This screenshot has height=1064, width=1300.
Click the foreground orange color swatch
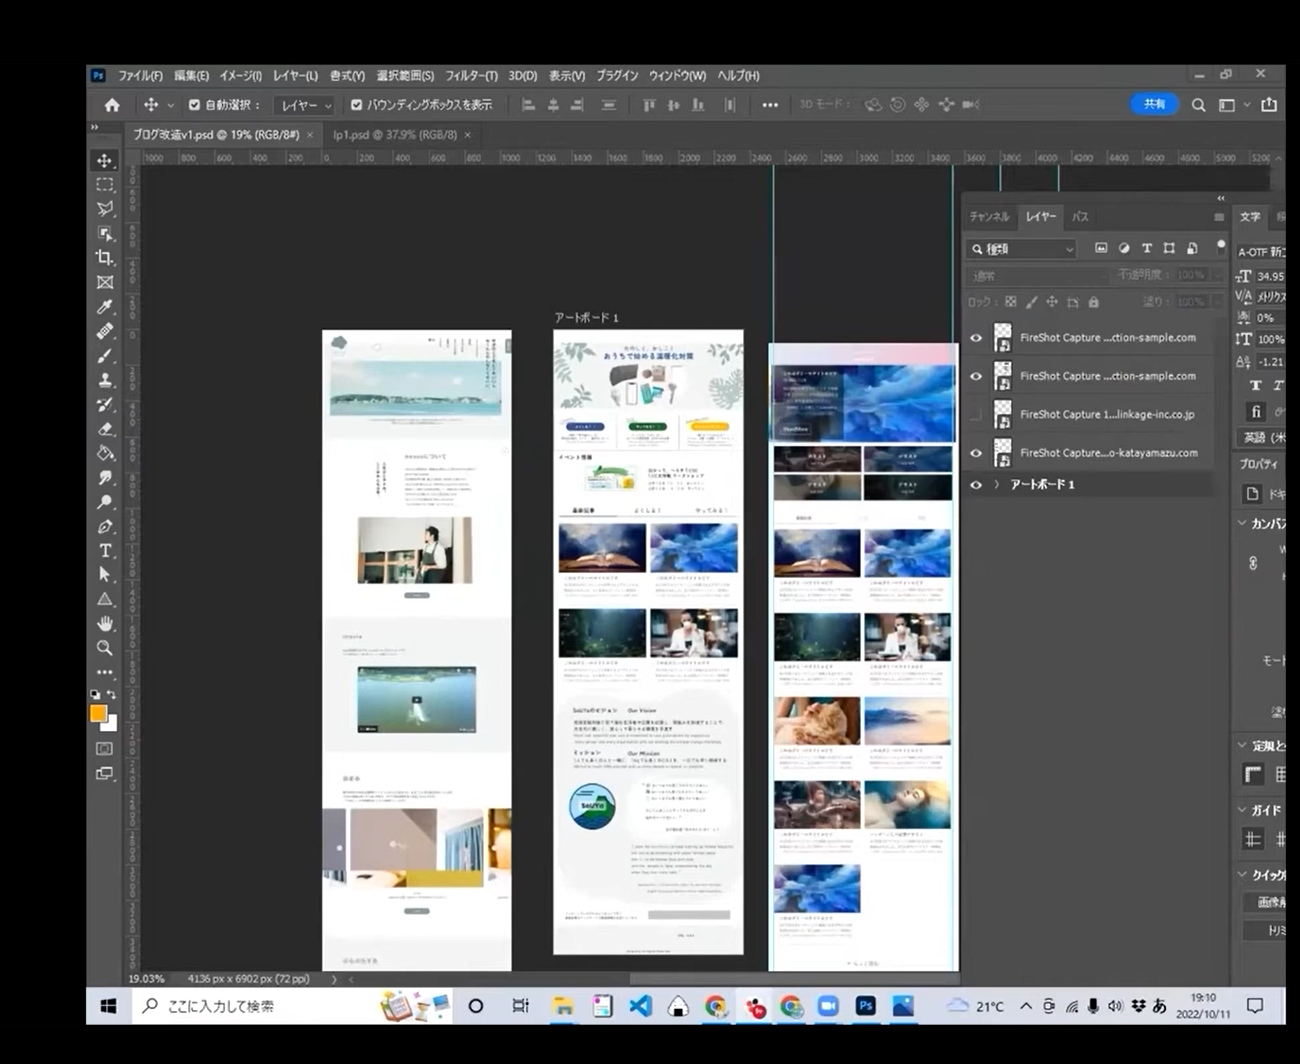(x=98, y=713)
